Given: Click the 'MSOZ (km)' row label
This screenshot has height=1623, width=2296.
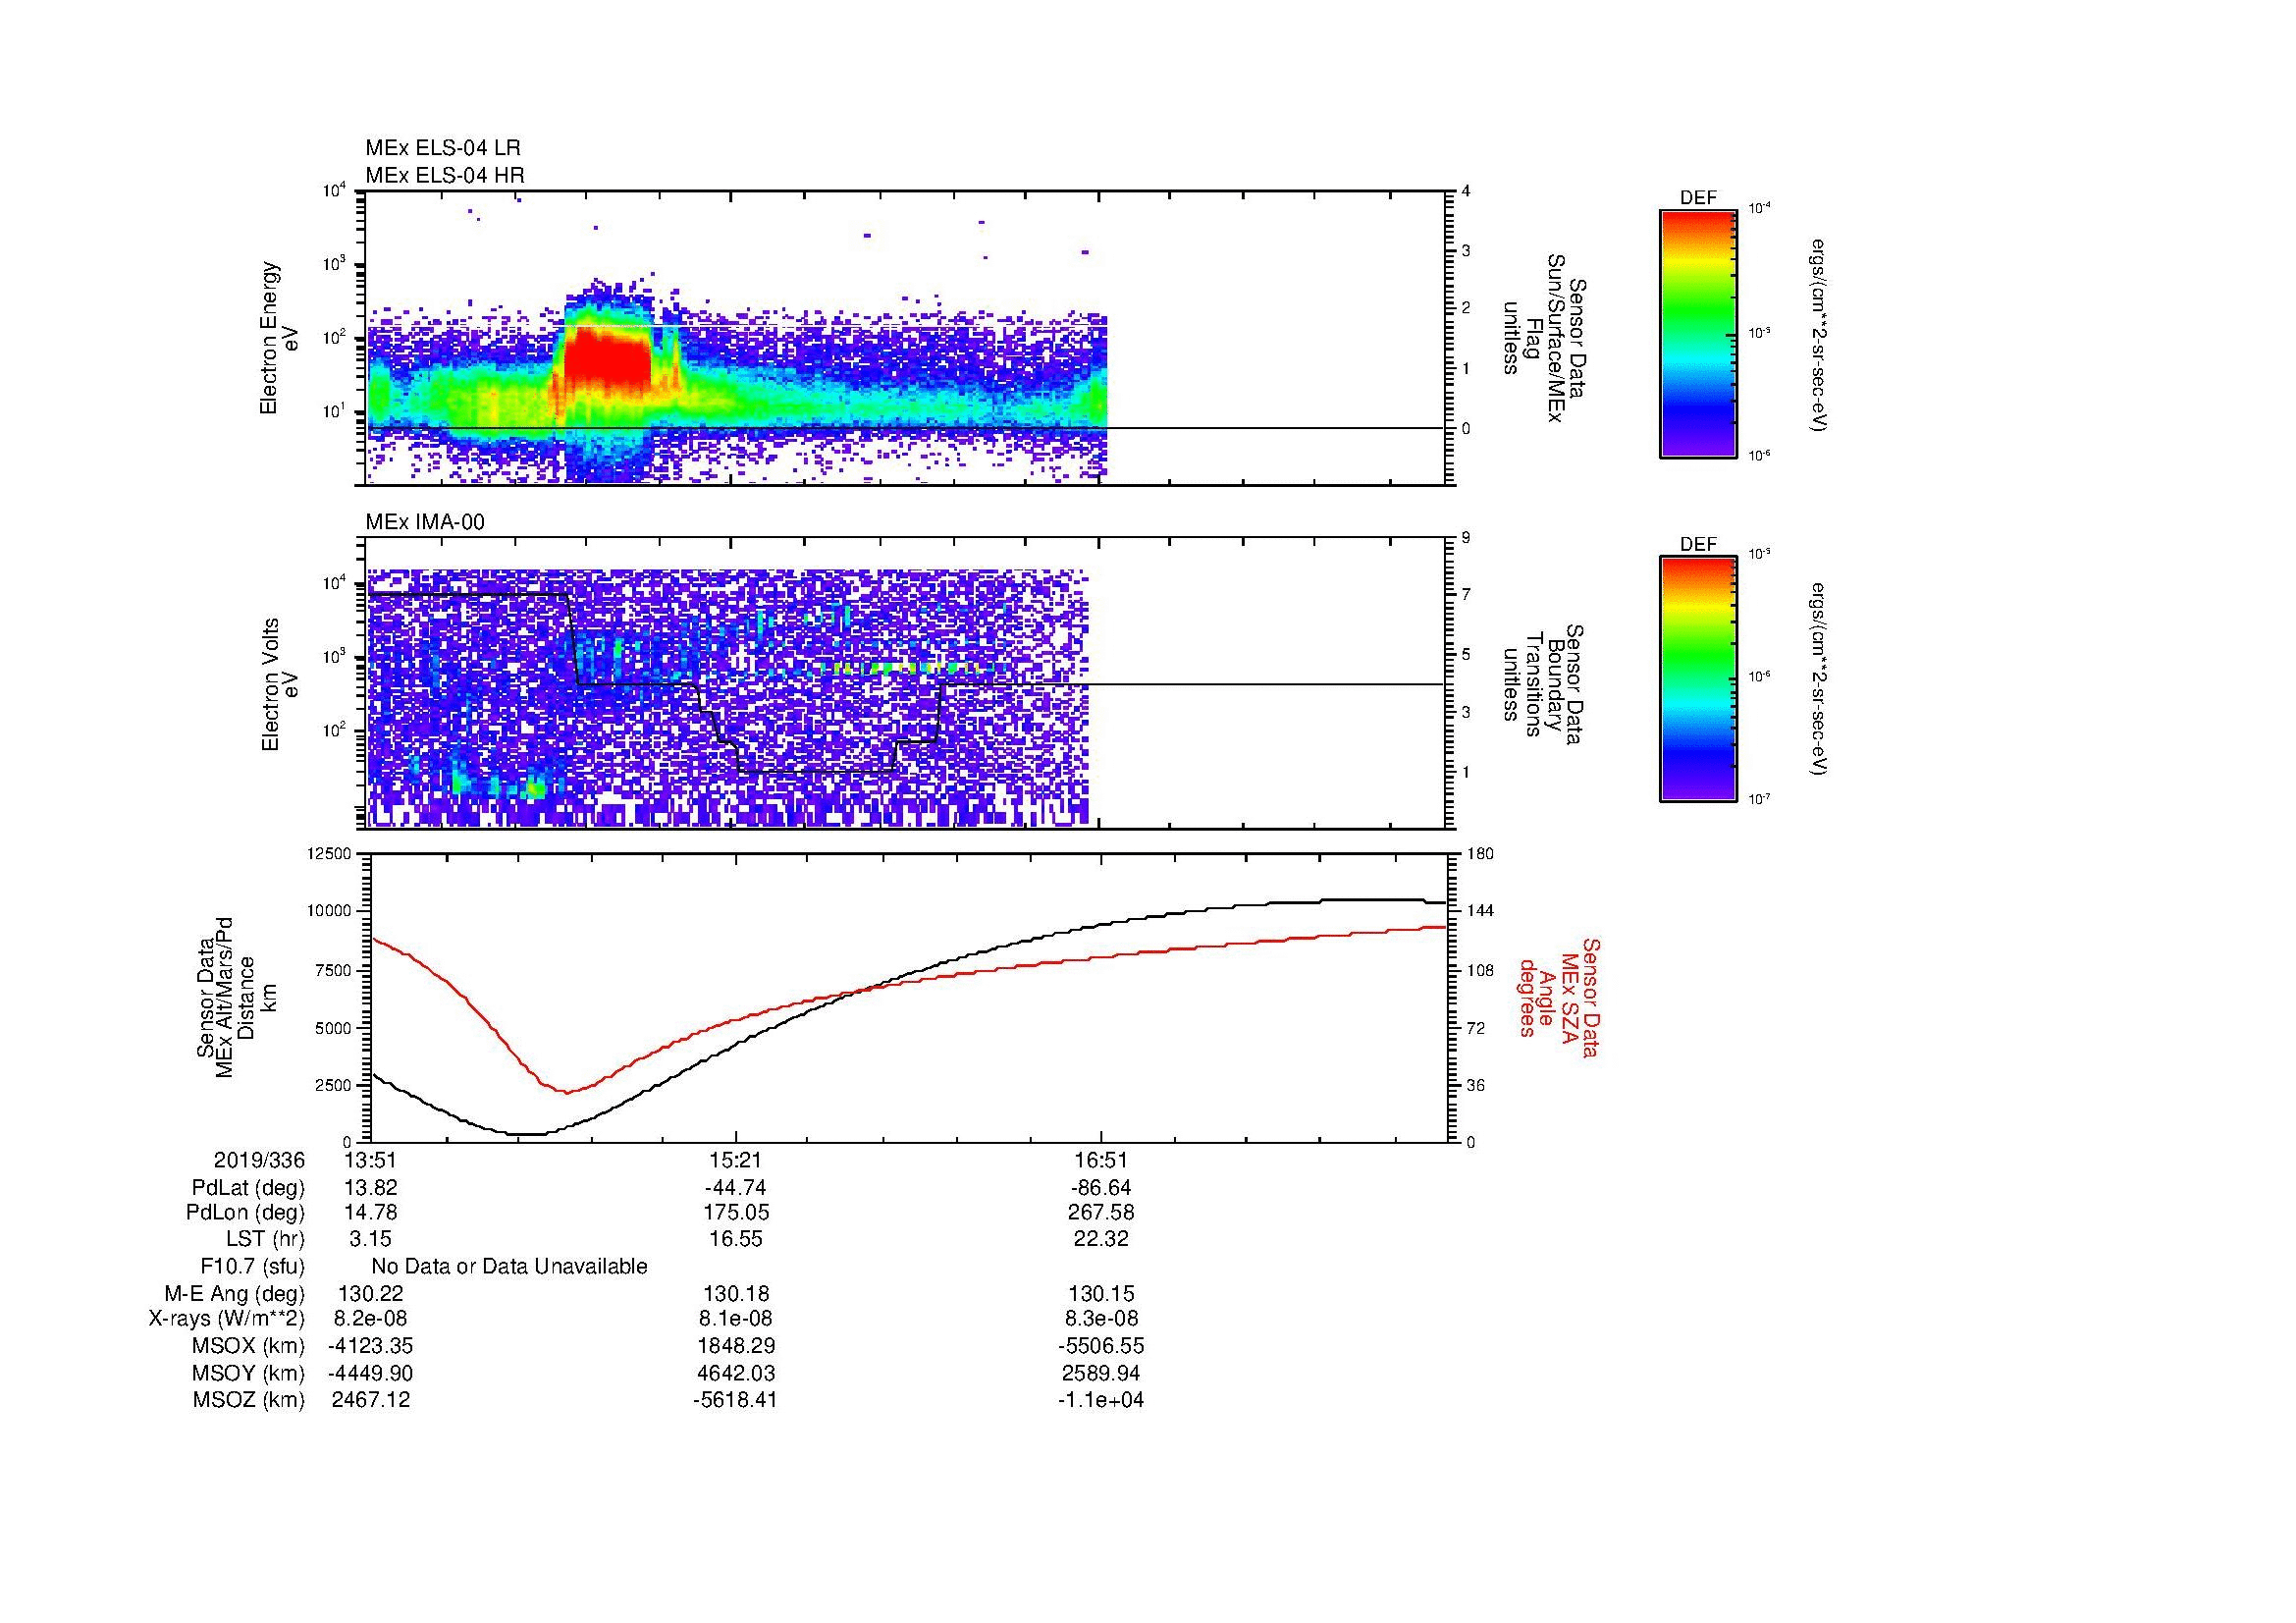Looking at the screenshot, I should pyautogui.click(x=248, y=1400).
